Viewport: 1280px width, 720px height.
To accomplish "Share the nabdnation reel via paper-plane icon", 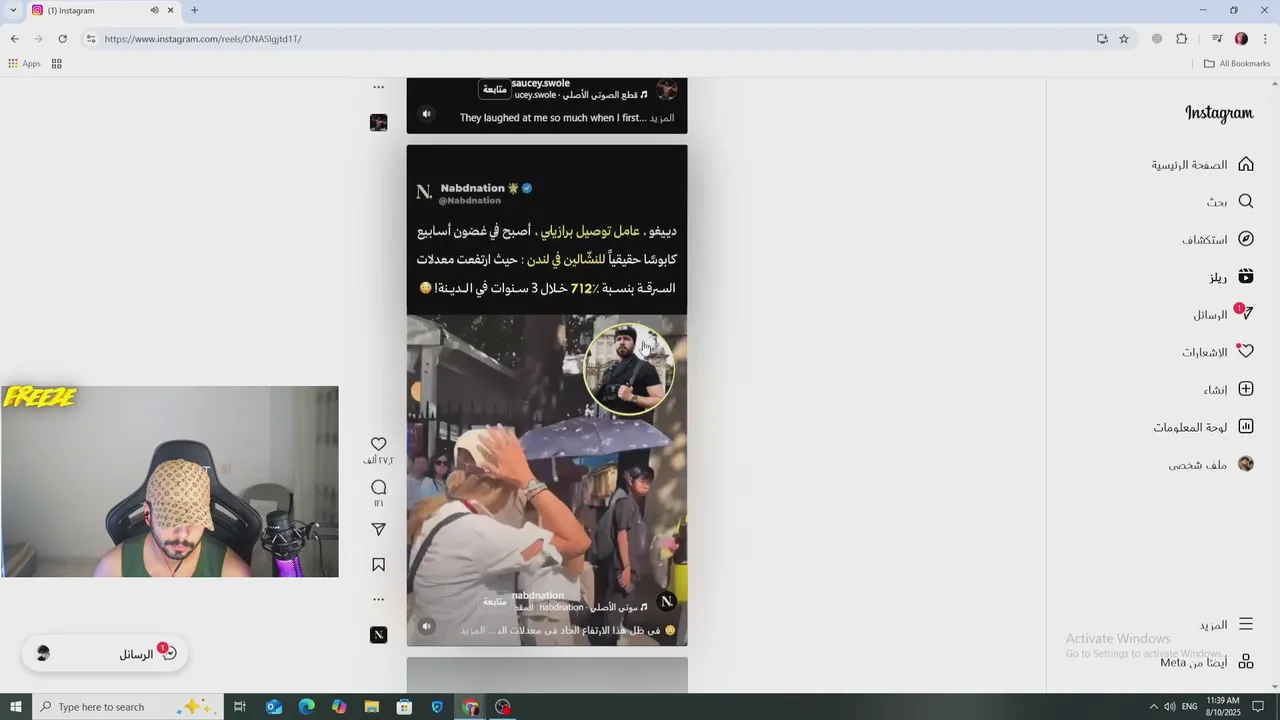I will [378, 529].
